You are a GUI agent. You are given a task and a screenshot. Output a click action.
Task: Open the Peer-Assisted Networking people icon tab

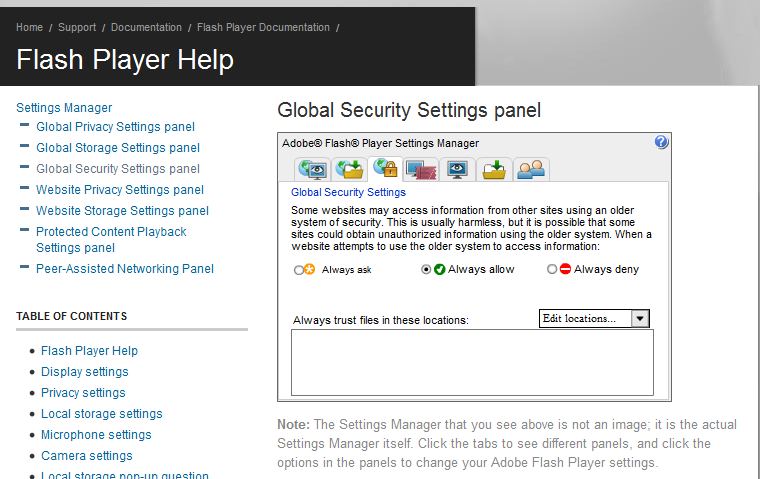point(531,169)
